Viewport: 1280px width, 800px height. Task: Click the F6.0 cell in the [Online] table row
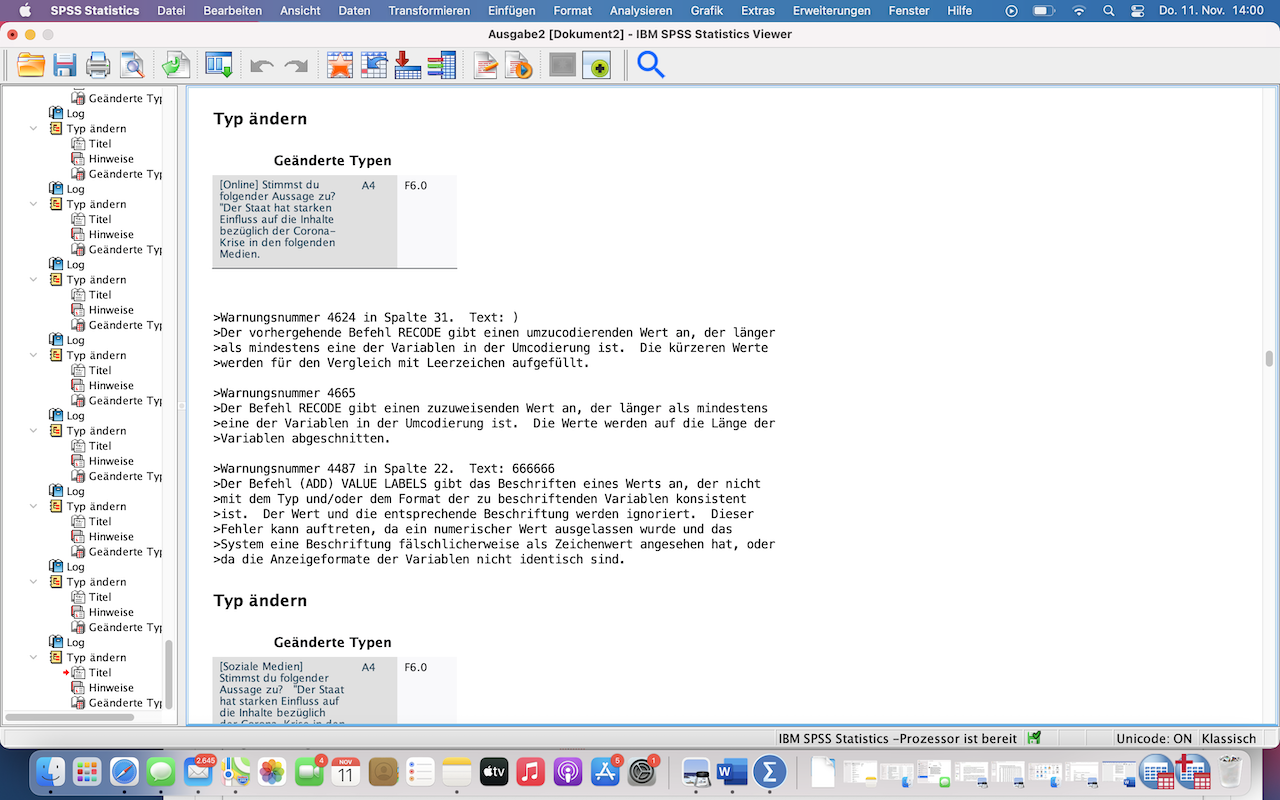[x=415, y=186]
